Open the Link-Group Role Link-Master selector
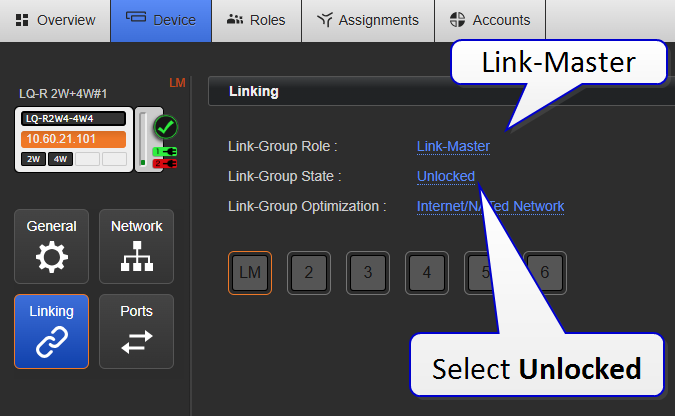 (453, 146)
